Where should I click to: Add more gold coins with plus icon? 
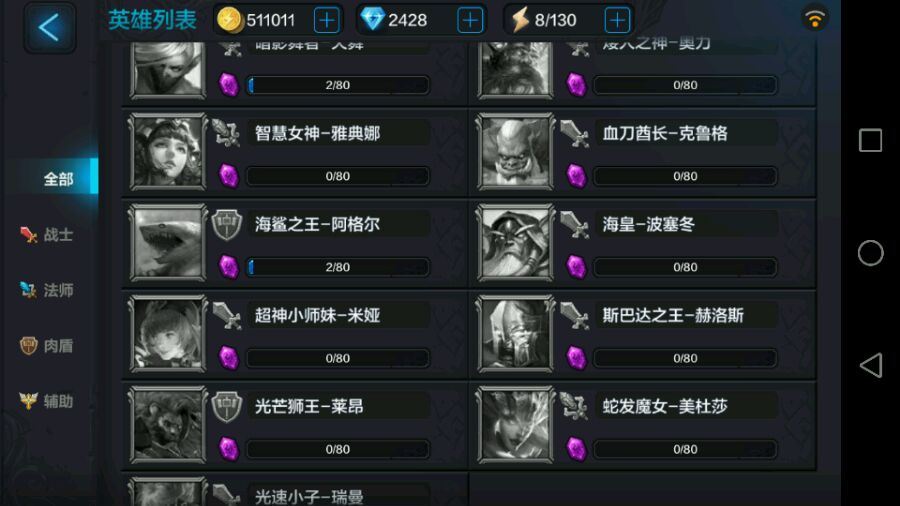click(327, 21)
